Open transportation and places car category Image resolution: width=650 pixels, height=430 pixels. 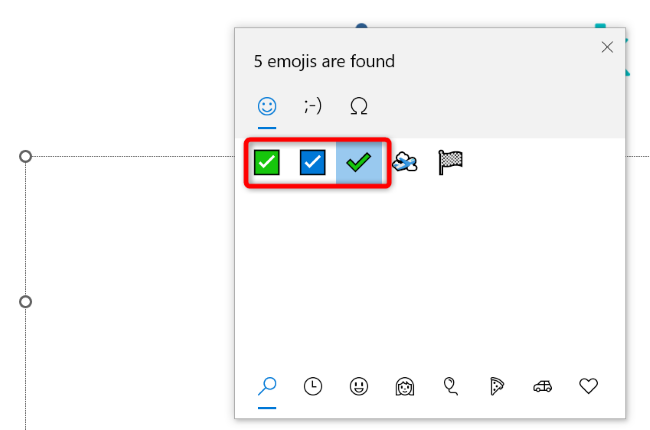point(543,386)
